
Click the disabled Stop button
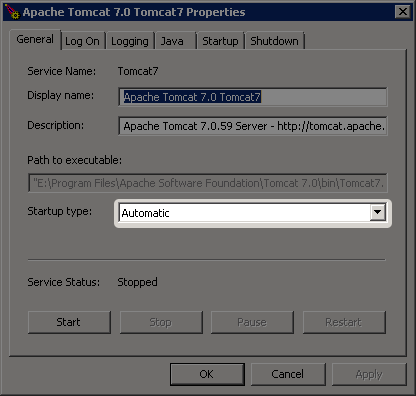(x=161, y=322)
